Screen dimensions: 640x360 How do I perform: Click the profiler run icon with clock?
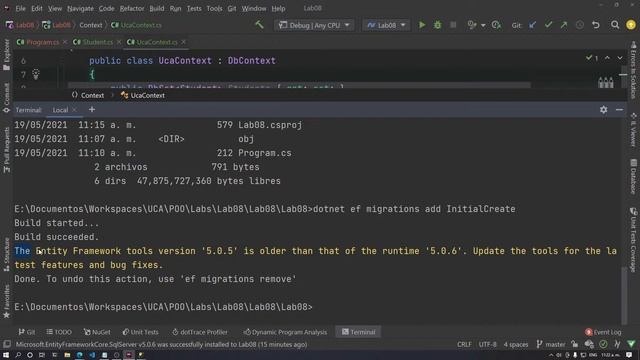pyautogui.click(x=496, y=25)
